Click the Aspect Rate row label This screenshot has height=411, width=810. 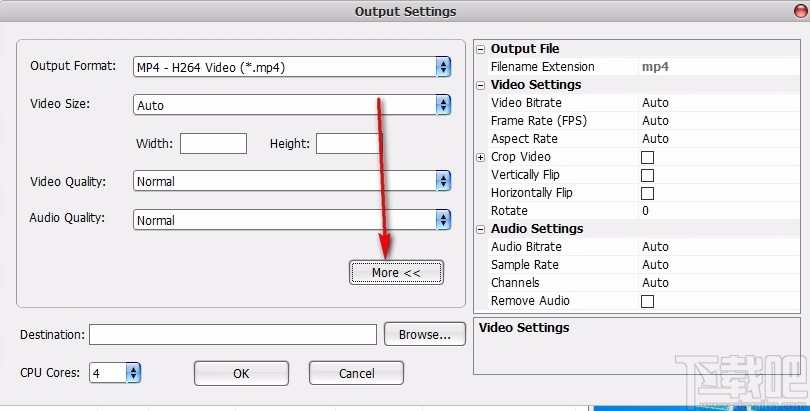coord(524,139)
